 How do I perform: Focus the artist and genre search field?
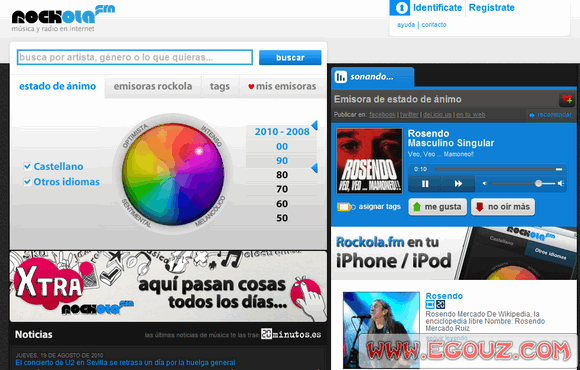pyautogui.click(x=135, y=58)
